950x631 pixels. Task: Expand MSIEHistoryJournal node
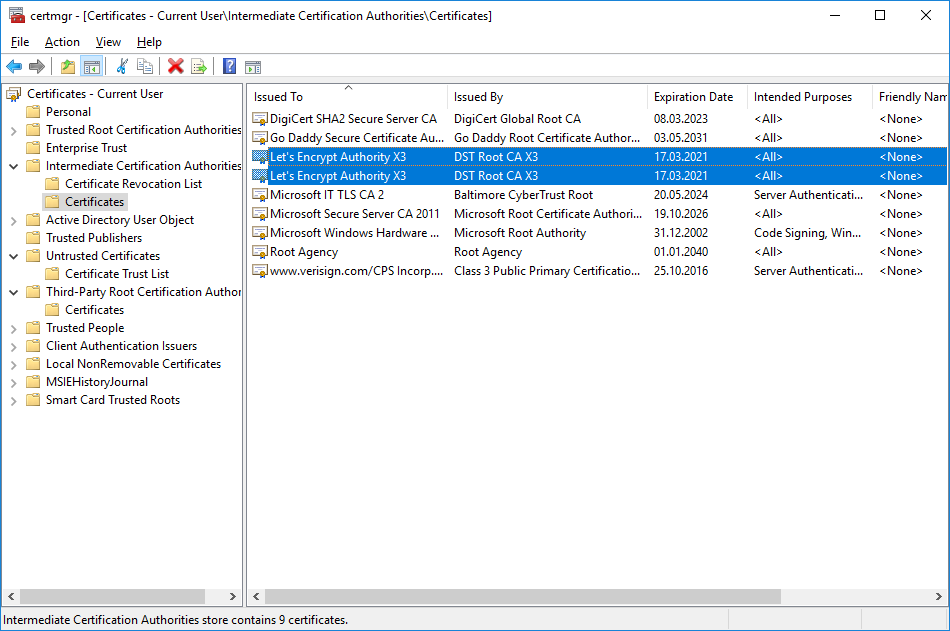tap(14, 382)
